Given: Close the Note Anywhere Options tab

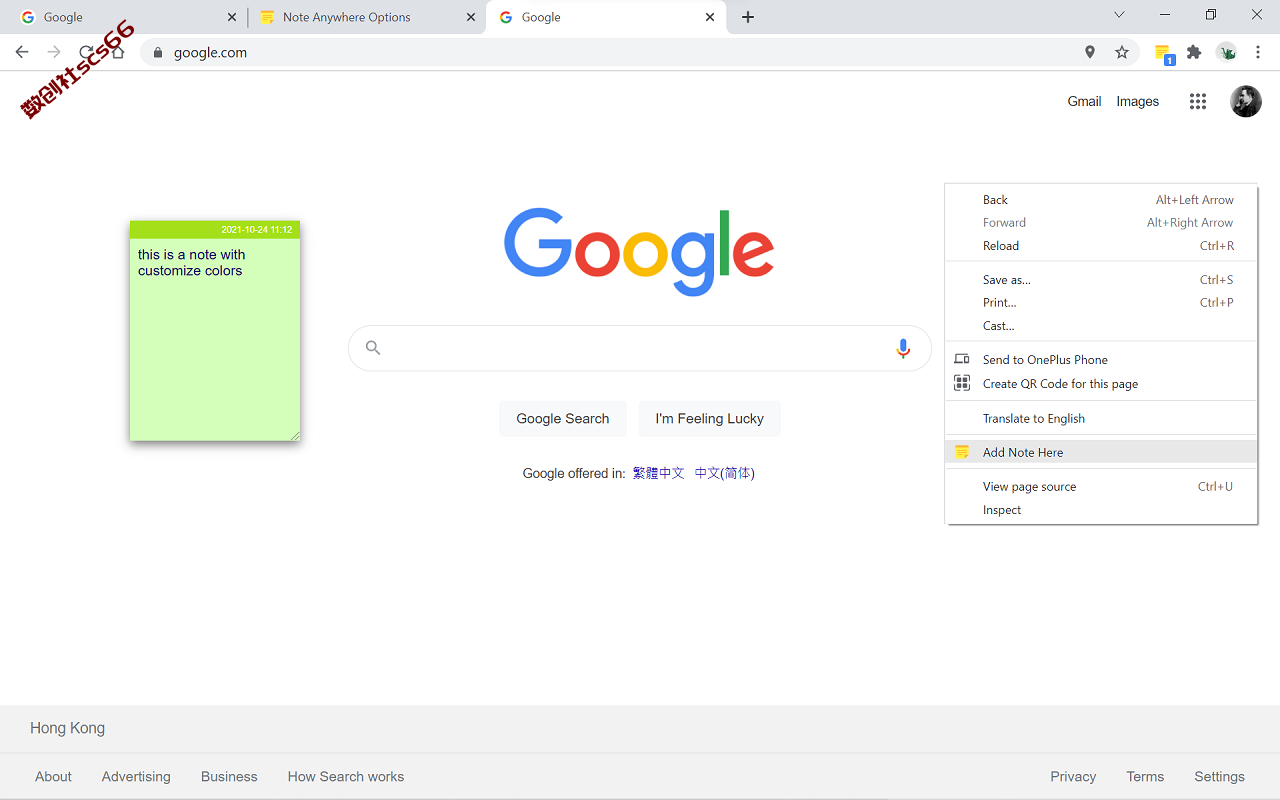Looking at the screenshot, I should point(471,17).
